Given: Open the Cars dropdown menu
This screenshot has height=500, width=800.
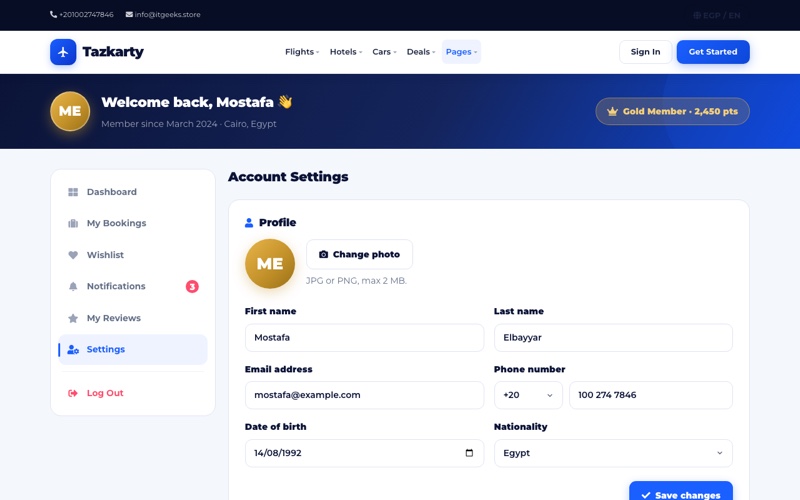Looking at the screenshot, I should coord(384,52).
